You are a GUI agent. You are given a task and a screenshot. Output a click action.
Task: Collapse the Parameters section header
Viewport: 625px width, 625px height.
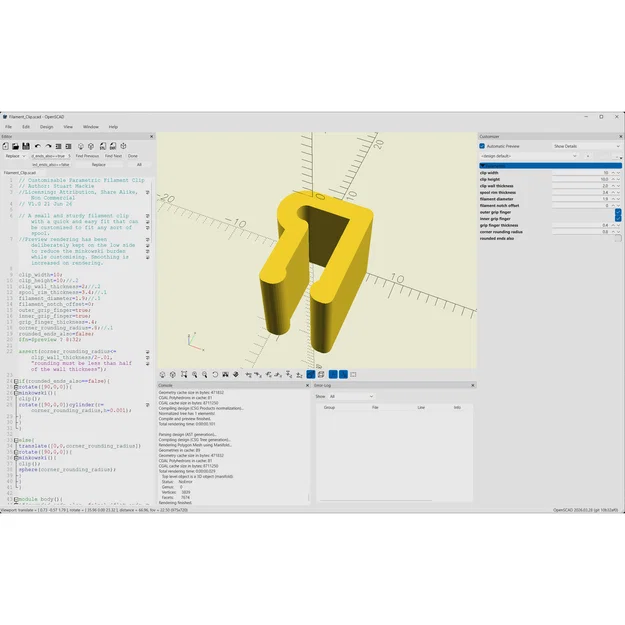click(550, 165)
